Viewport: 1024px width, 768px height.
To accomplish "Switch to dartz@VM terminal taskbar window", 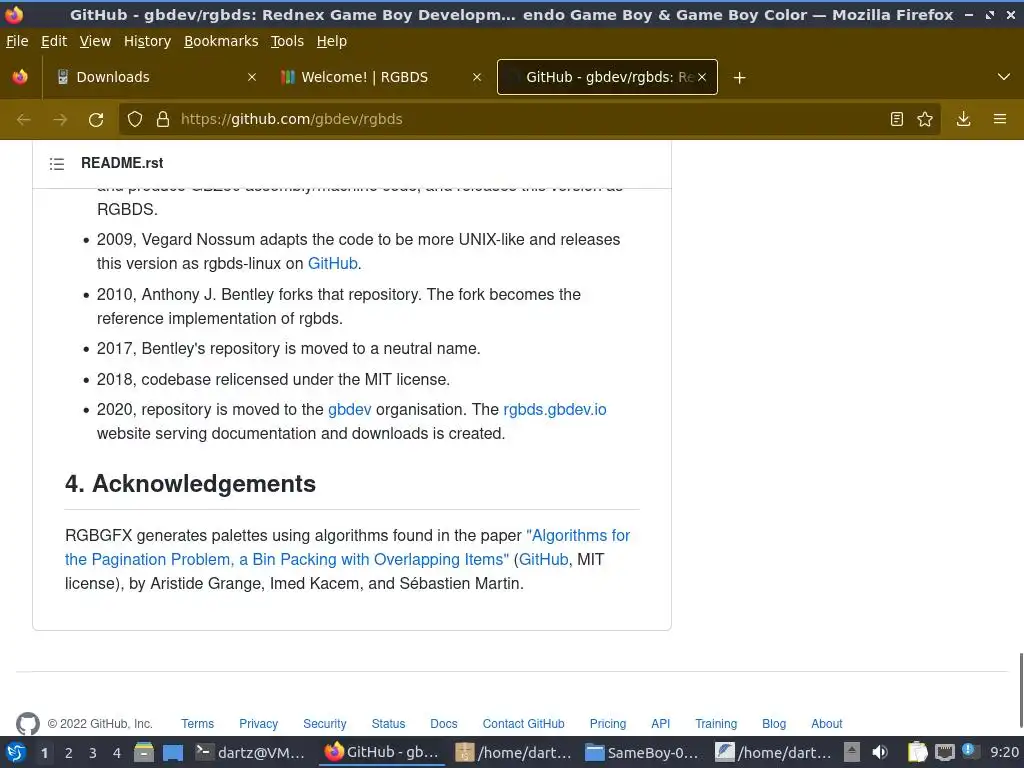I will point(251,753).
